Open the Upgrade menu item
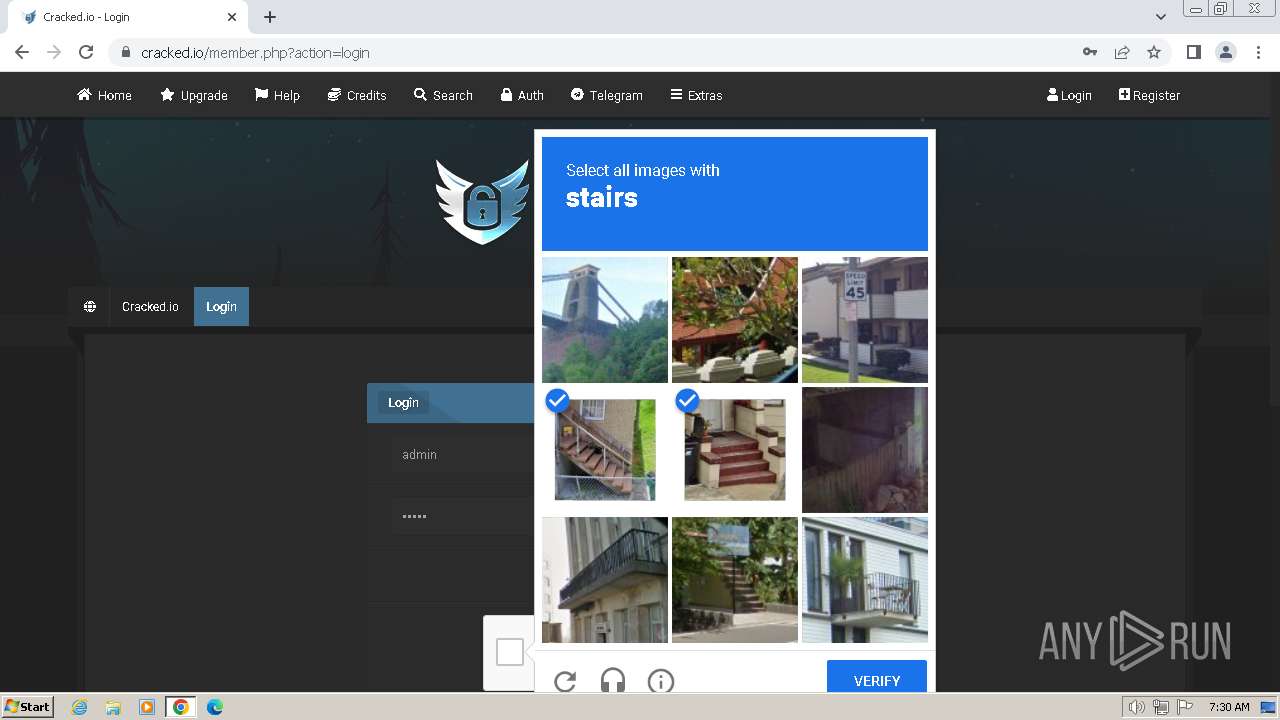 pyautogui.click(x=194, y=95)
